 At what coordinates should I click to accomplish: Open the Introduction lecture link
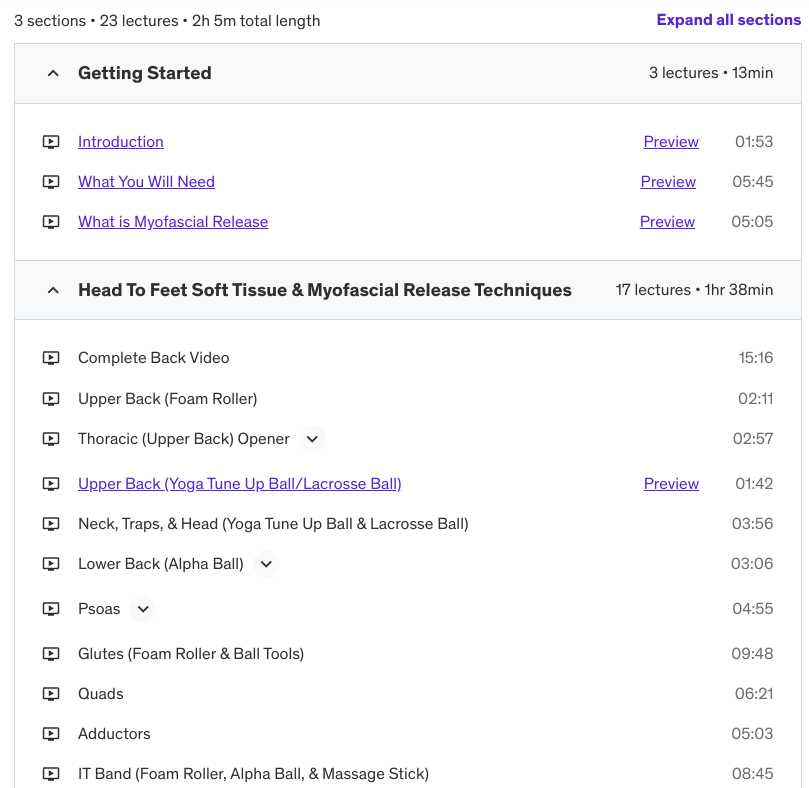121,142
